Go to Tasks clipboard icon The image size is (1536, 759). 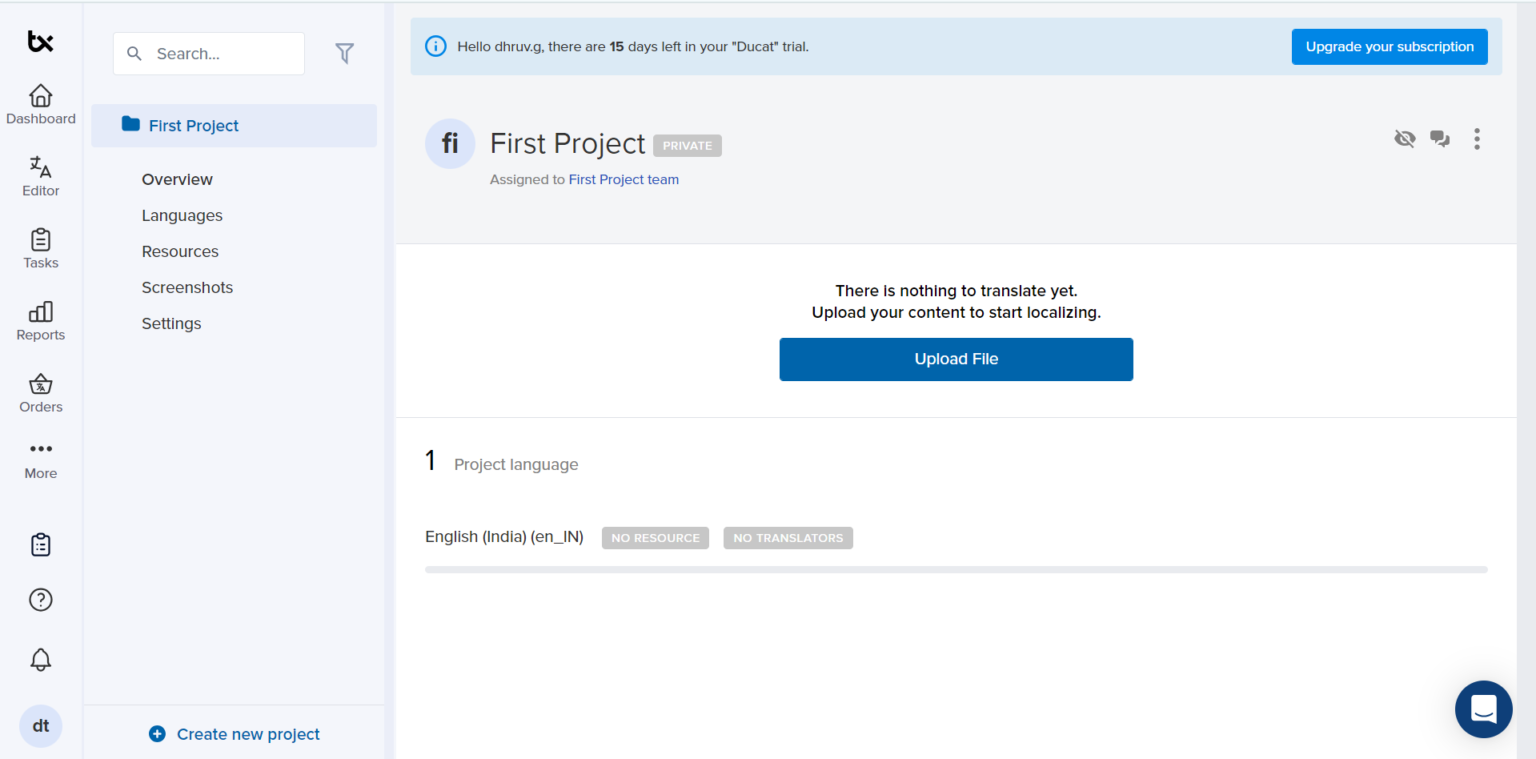(40, 241)
